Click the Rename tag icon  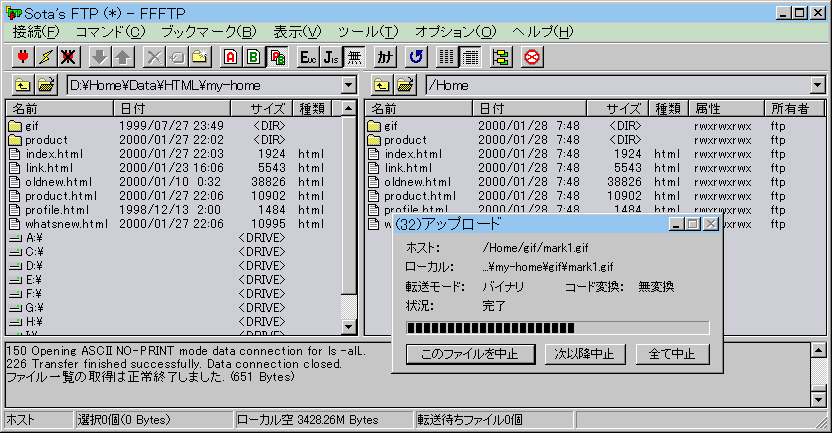point(177,57)
